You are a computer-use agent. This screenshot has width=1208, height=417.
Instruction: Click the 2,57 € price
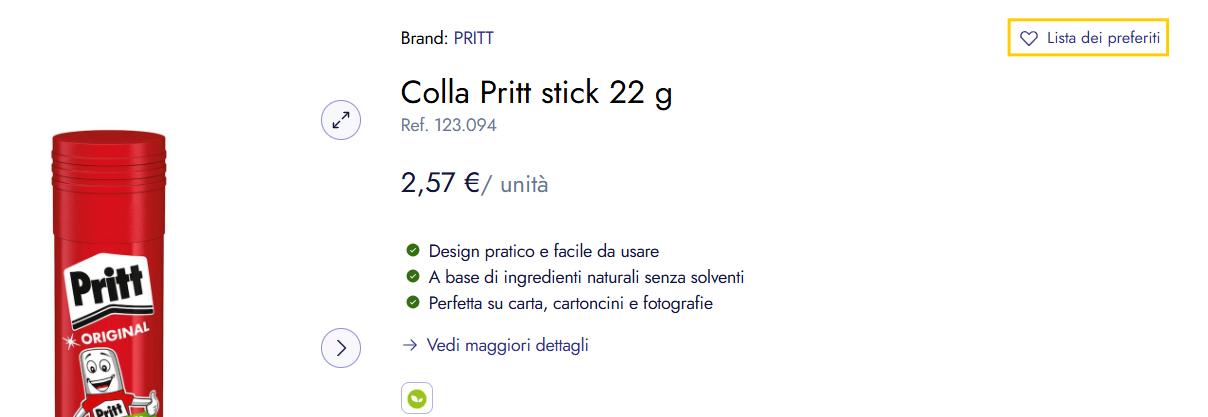[441, 183]
